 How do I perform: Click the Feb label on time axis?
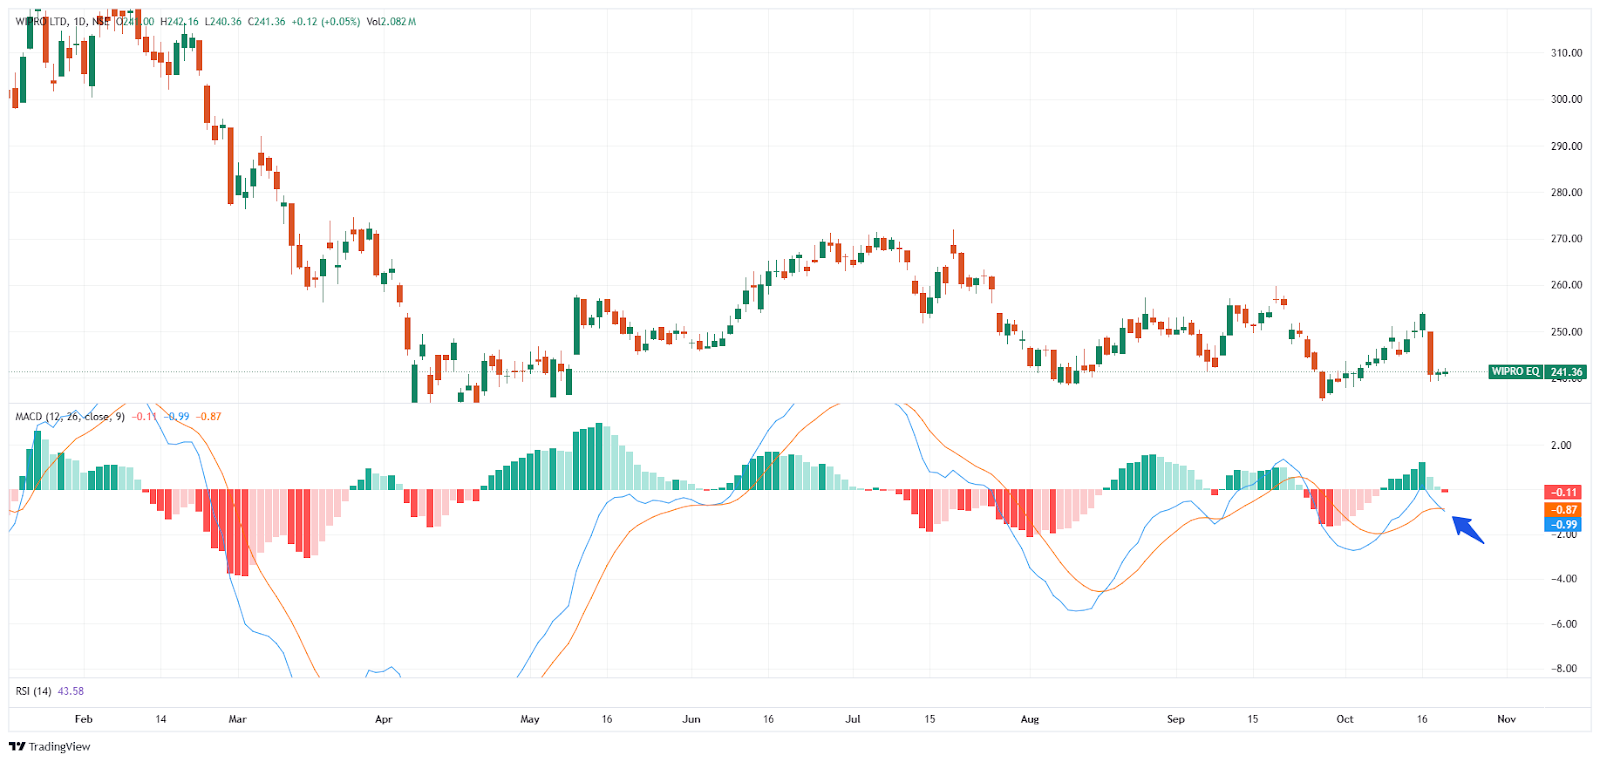(x=84, y=719)
